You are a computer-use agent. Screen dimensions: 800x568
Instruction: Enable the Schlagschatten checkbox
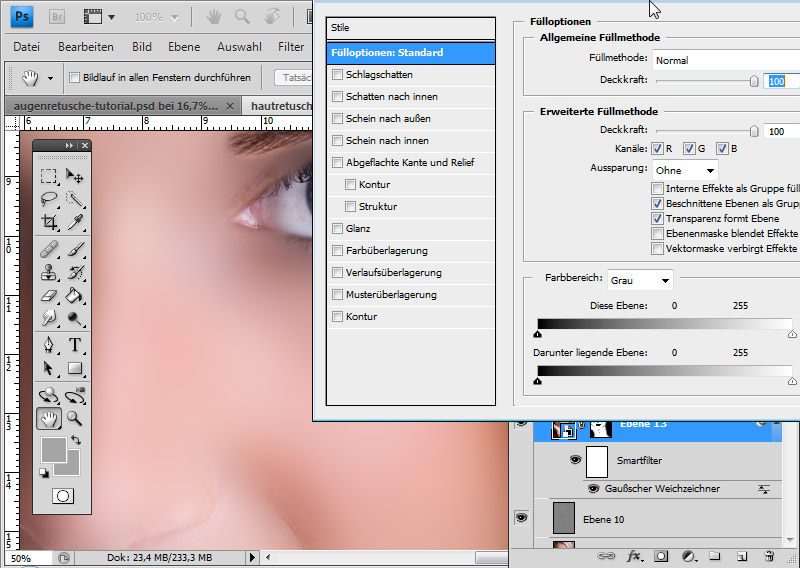coord(338,75)
